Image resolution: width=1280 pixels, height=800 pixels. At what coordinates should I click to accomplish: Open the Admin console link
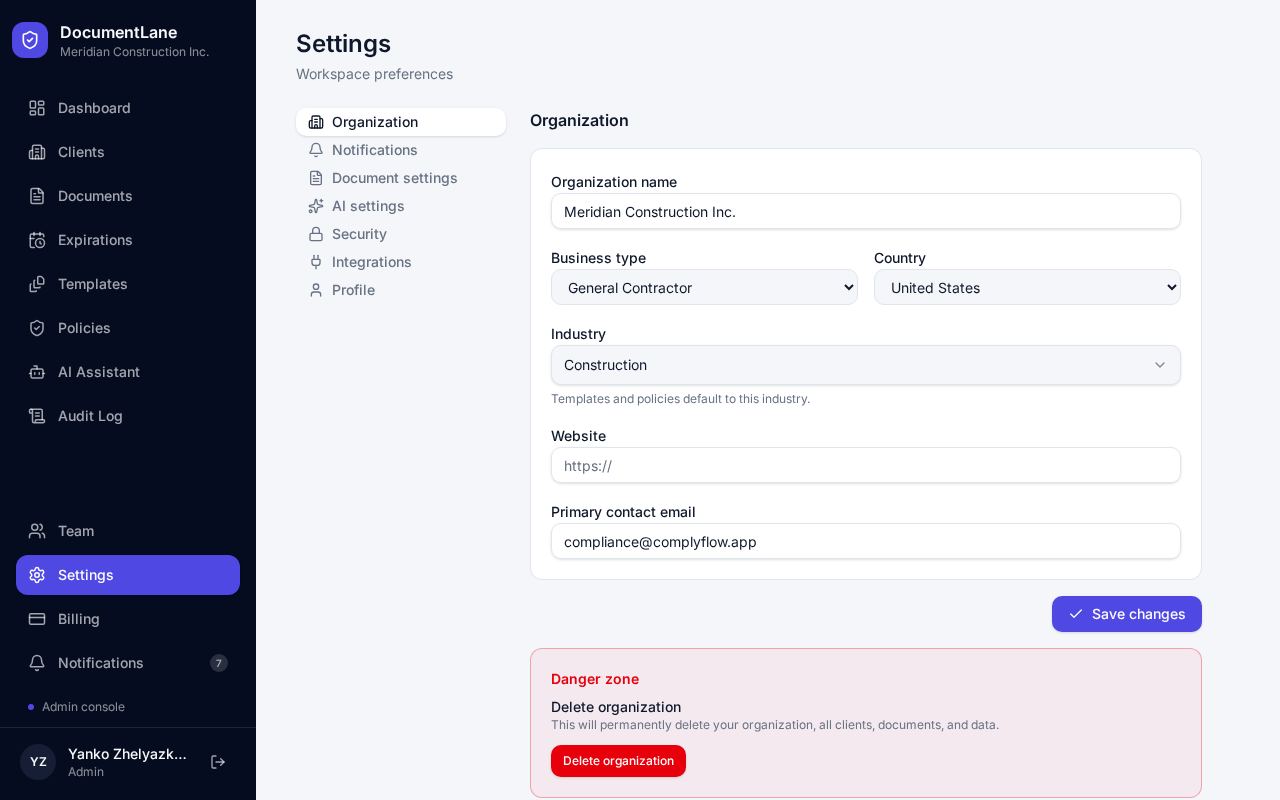(x=77, y=707)
